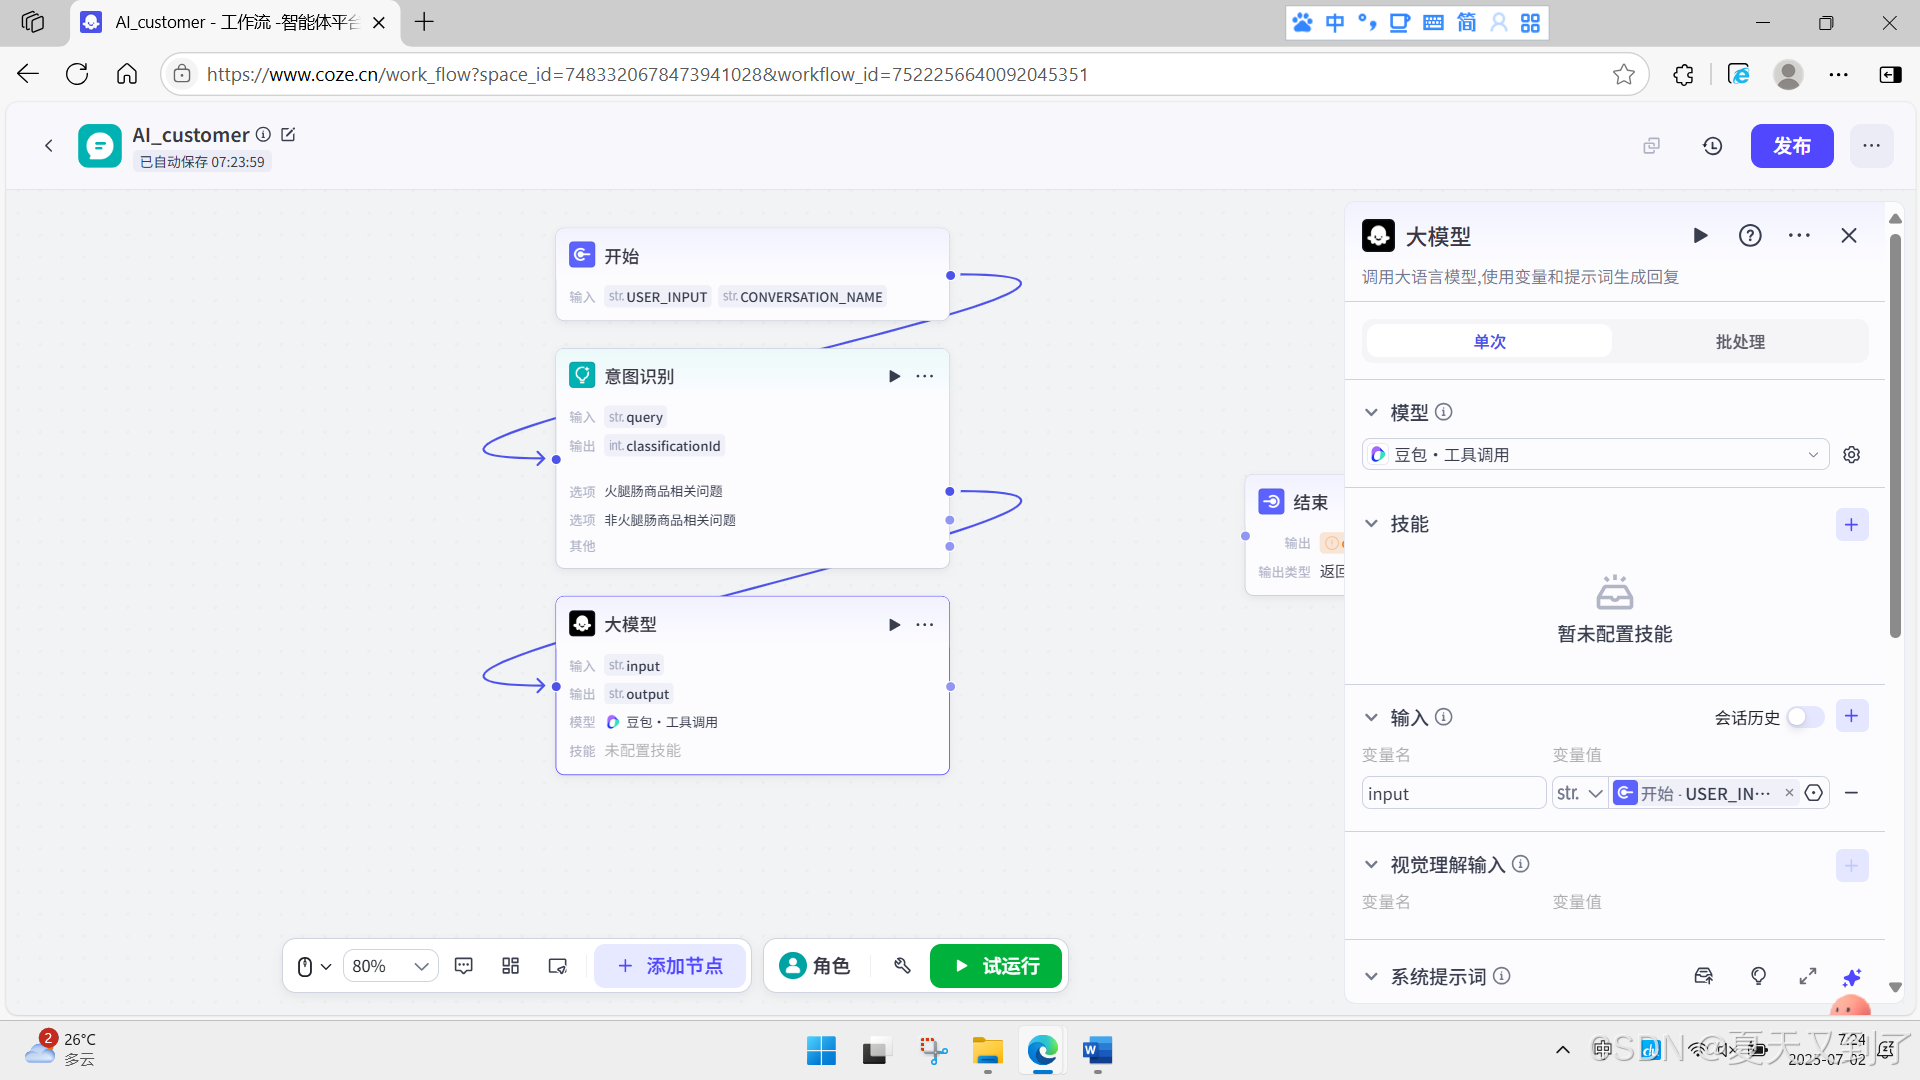
Task: Open the 80% zoom level dropdown
Action: [x=390, y=966]
